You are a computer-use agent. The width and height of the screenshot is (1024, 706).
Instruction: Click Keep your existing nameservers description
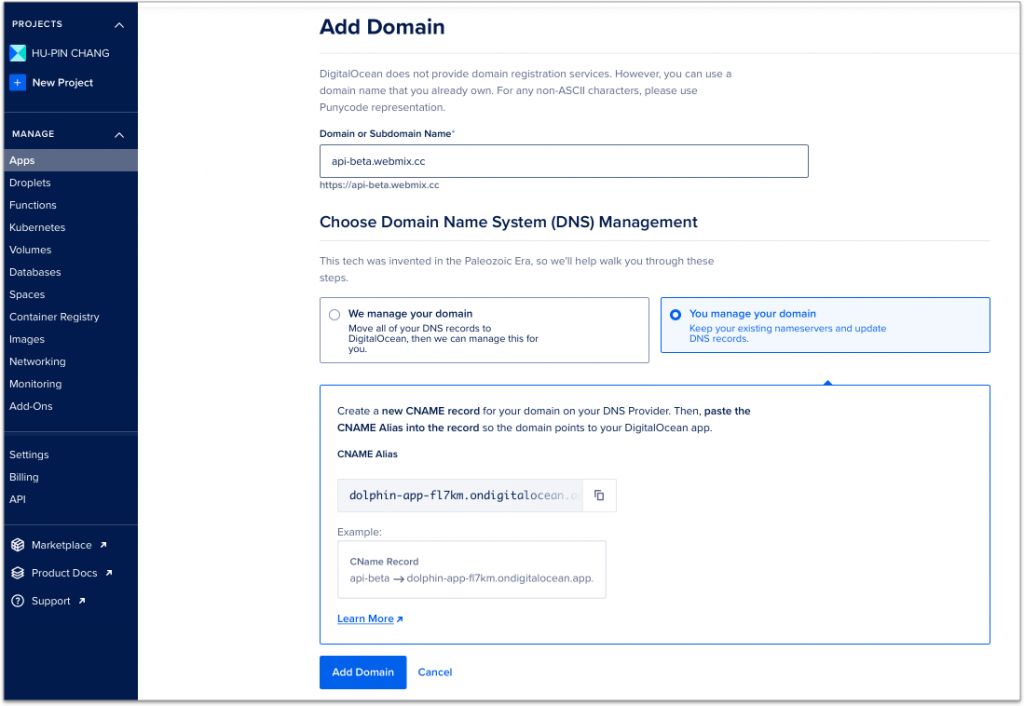point(788,333)
